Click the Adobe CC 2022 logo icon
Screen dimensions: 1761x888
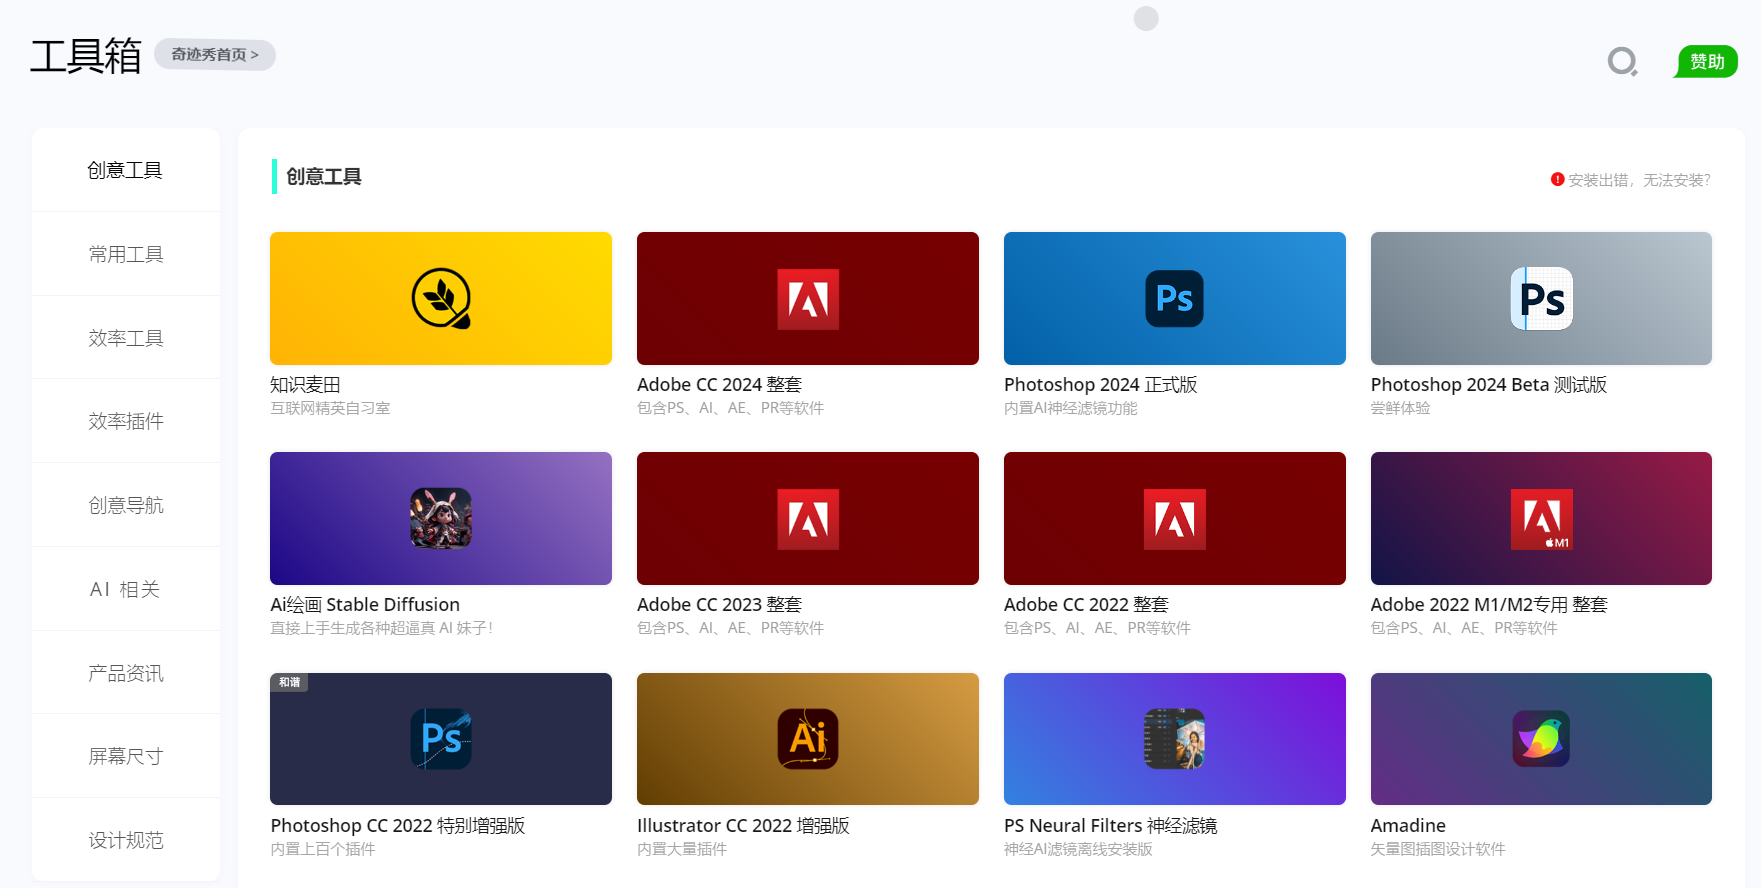[1175, 519]
